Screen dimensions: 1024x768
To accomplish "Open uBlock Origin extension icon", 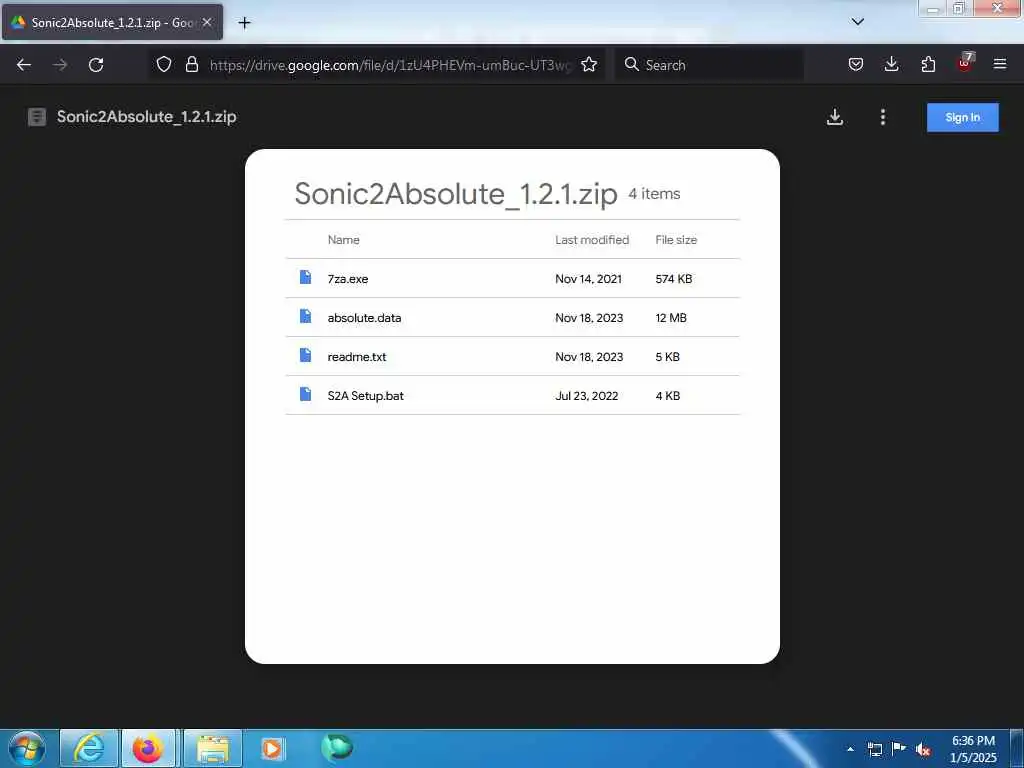I will 965,63.
